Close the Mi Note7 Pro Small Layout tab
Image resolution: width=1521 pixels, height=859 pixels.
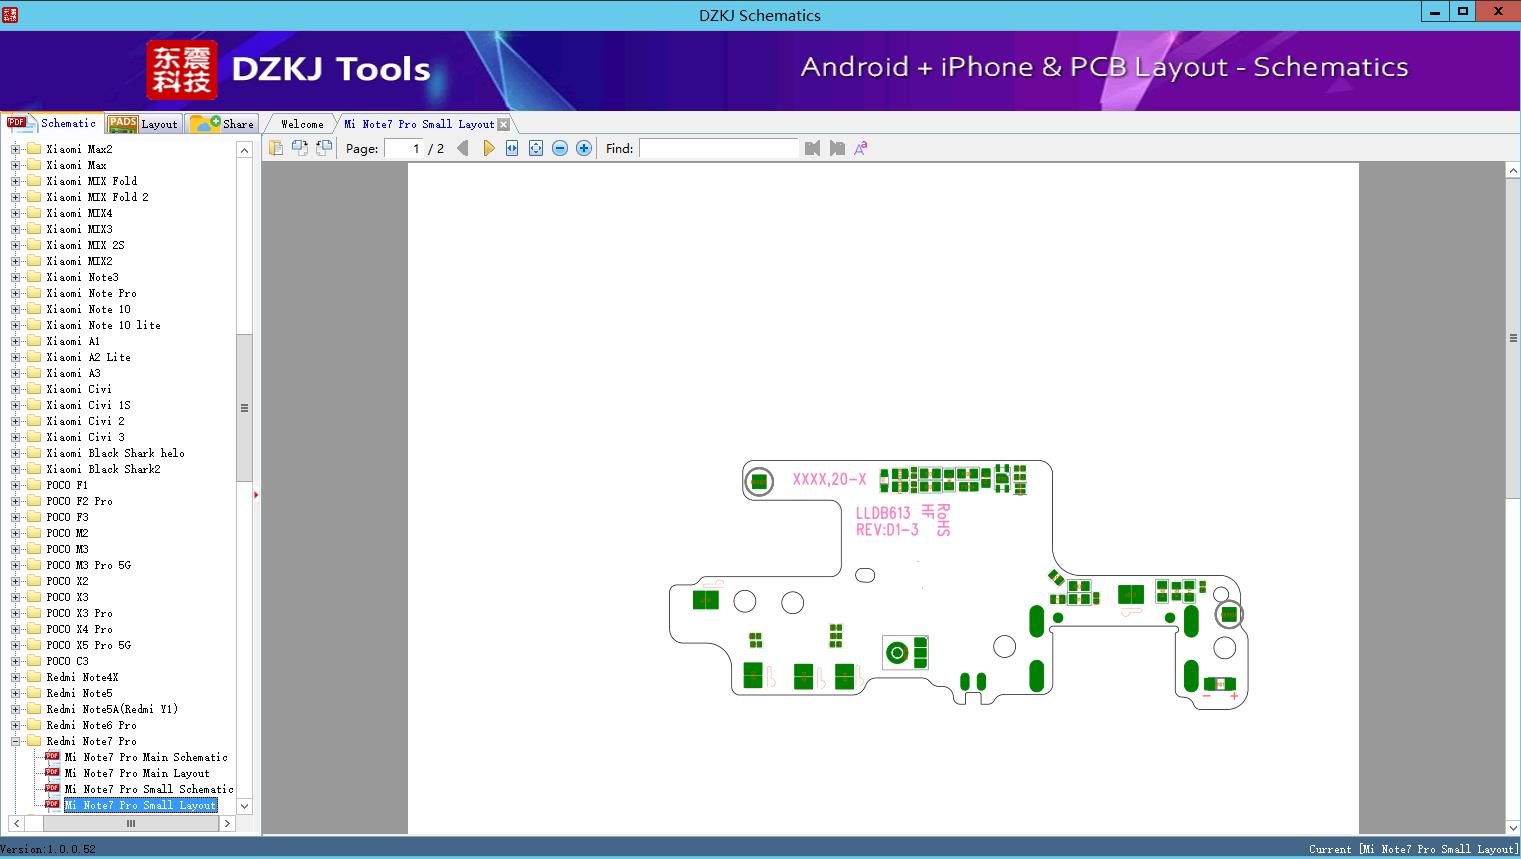coord(504,125)
